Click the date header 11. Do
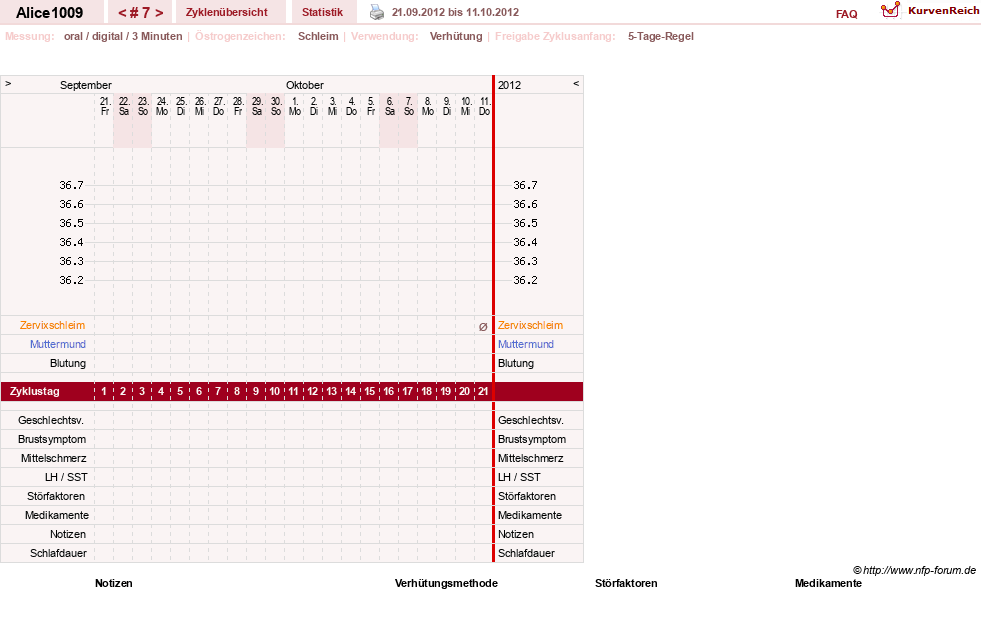Image resolution: width=981 pixels, height=622 pixels. 484,106
